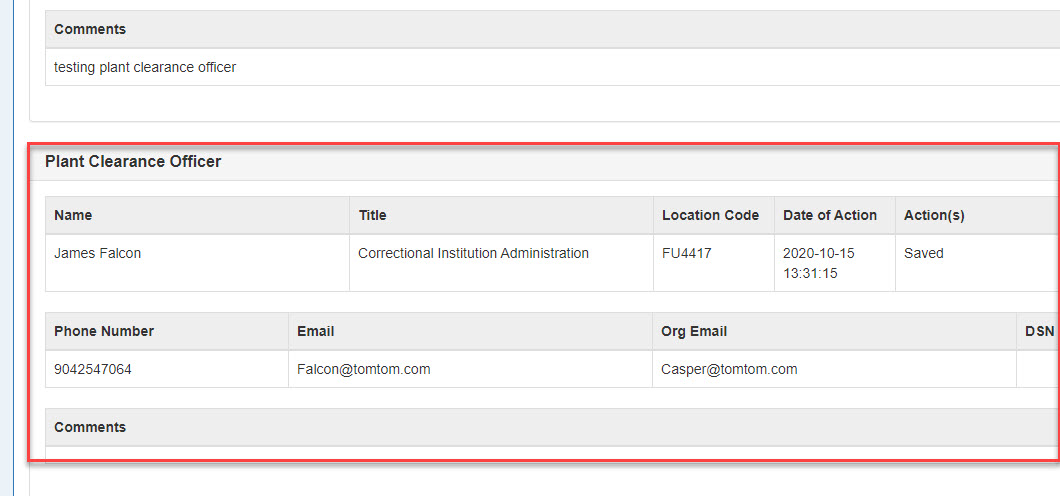
Task: Click the Plant Clearance Officer heading
Action: (133, 161)
